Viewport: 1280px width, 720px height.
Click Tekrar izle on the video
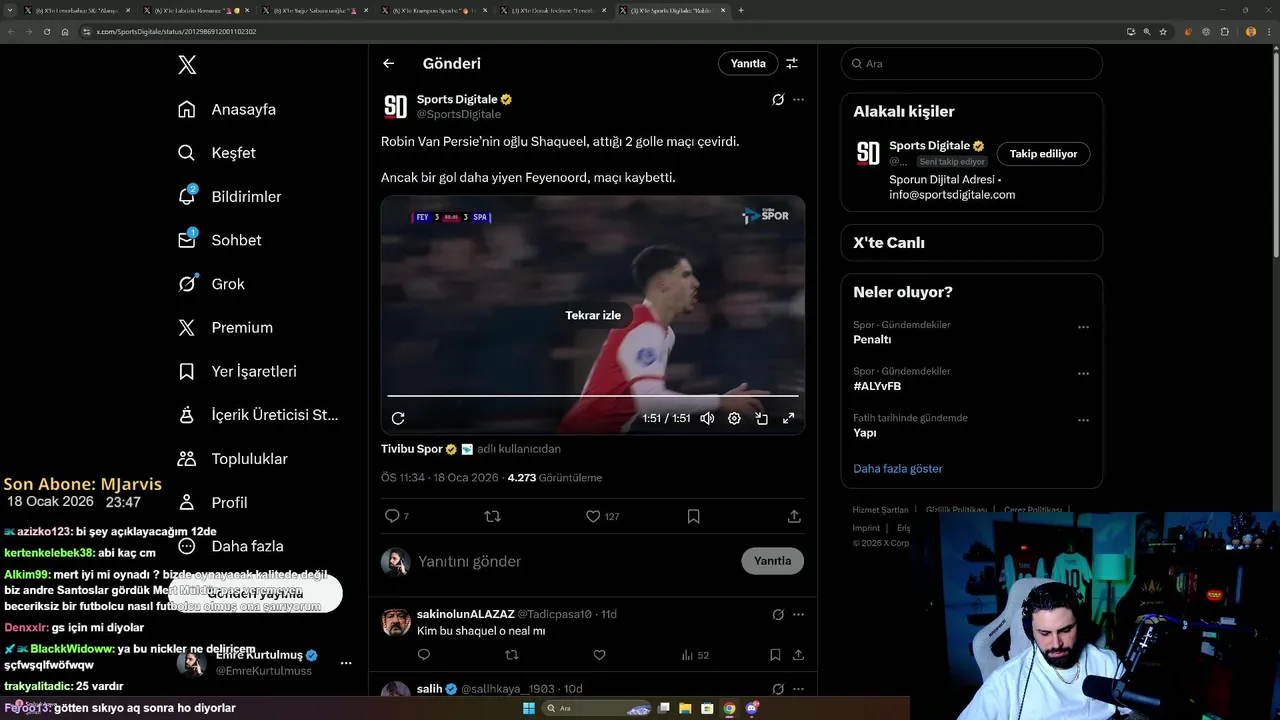593,315
